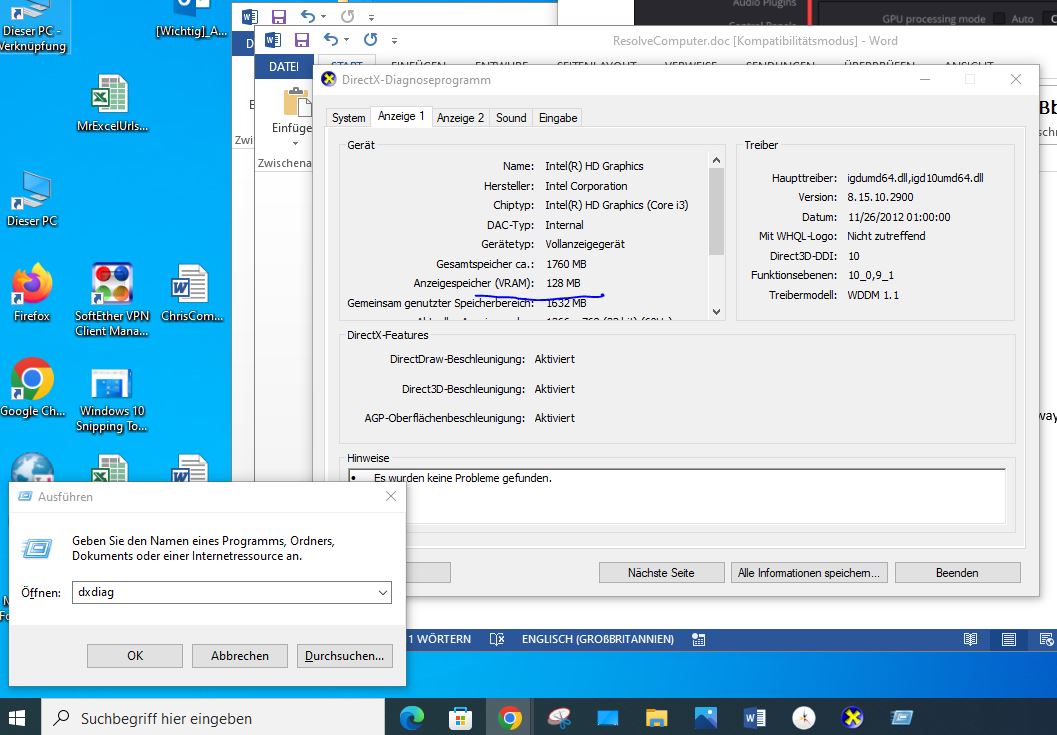Launch Firefox from desktop icon
Image resolution: width=1057 pixels, height=735 pixels.
pos(32,293)
